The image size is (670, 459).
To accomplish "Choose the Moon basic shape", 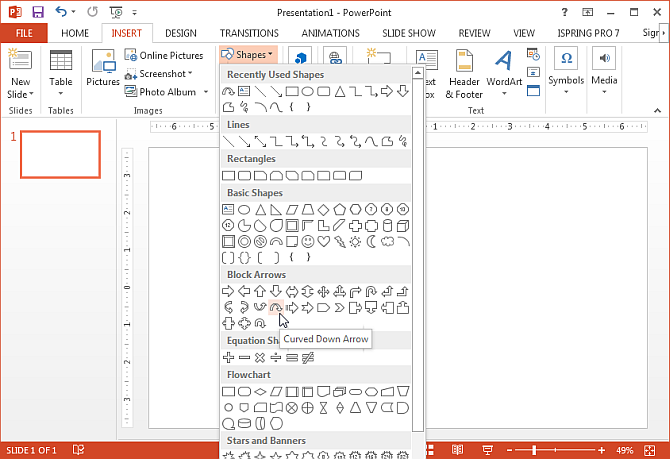I will [x=371, y=242].
